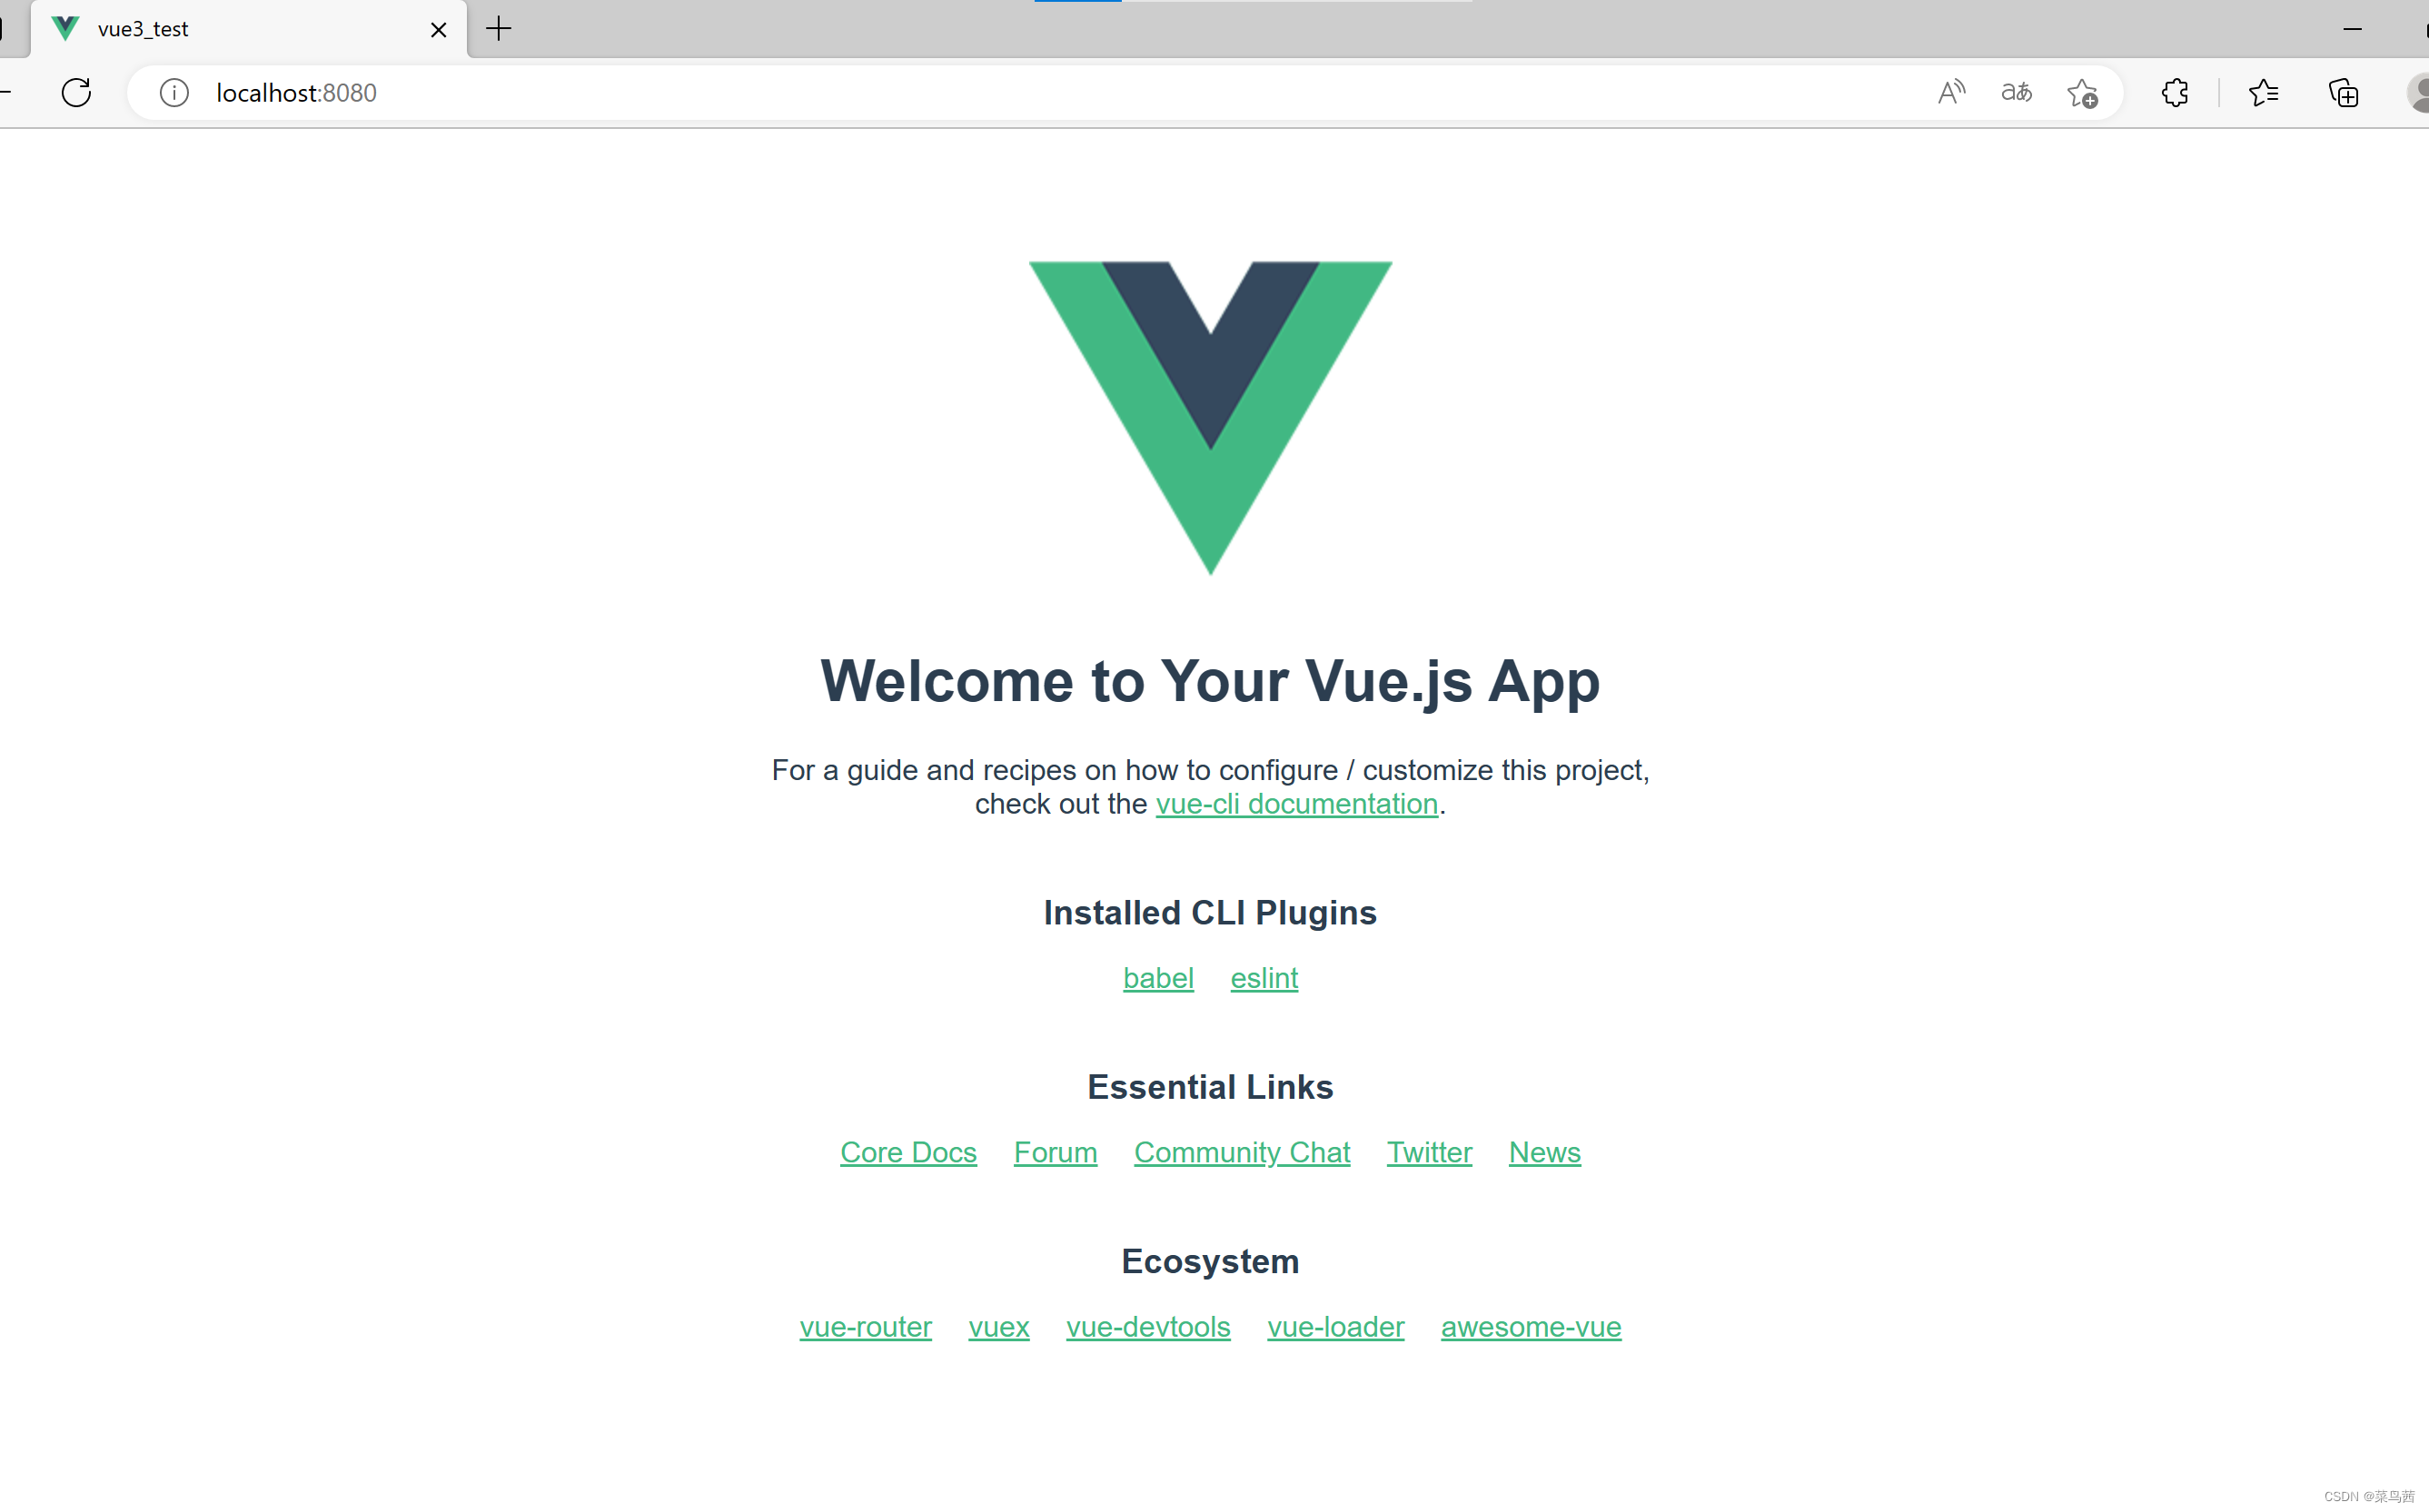This screenshot has width=2429, height=1512.
Task: Click the eslint plugin link
Action: click(x=1262, y=977)
